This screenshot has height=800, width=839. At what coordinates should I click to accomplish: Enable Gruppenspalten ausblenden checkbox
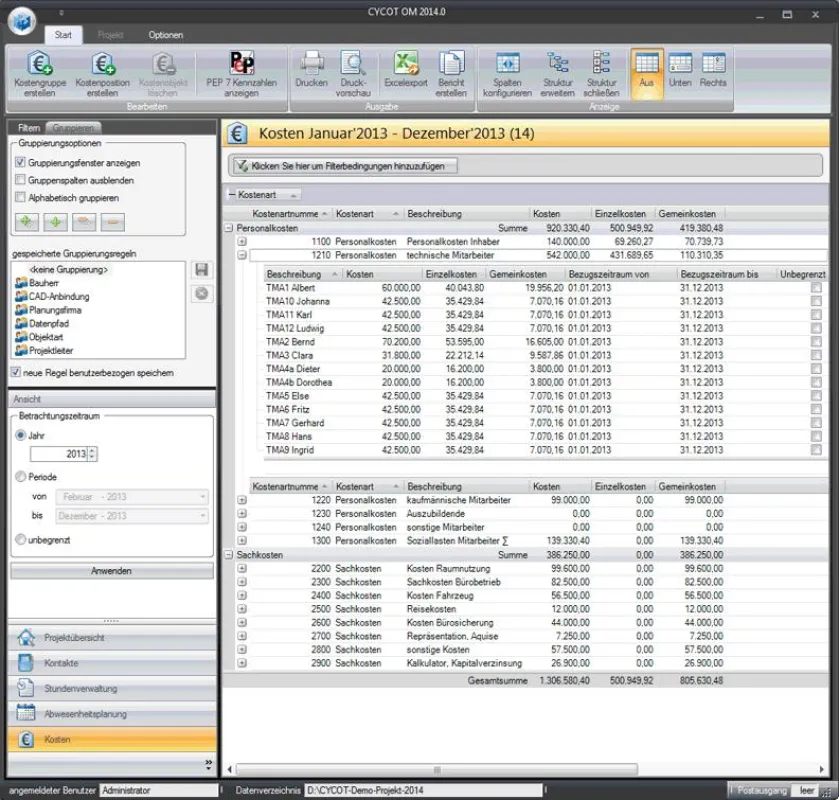click(x=20, y=180)
